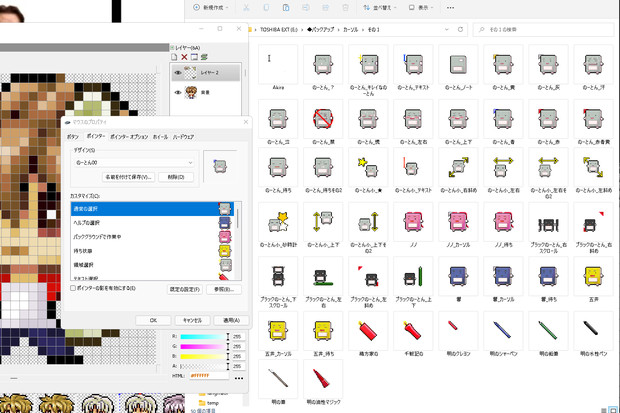Screen dimensions: 620x413
Task: Collapse the レイヤー panel header toggle
Action: tap(172, 47)
